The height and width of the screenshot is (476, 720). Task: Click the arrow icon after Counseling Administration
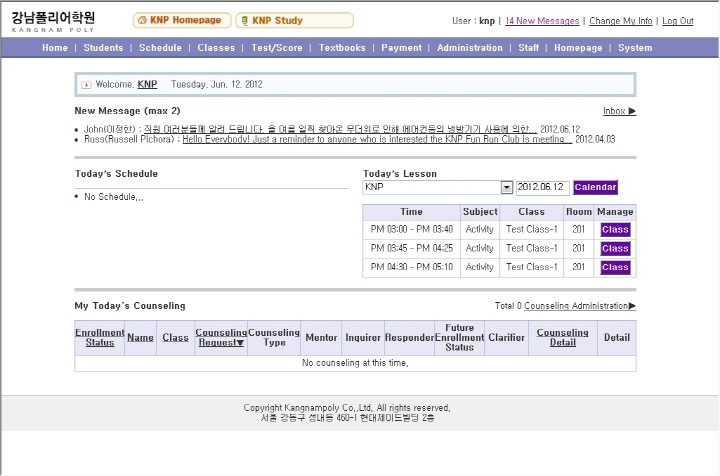pyautogui.click(x=632, y=306)
